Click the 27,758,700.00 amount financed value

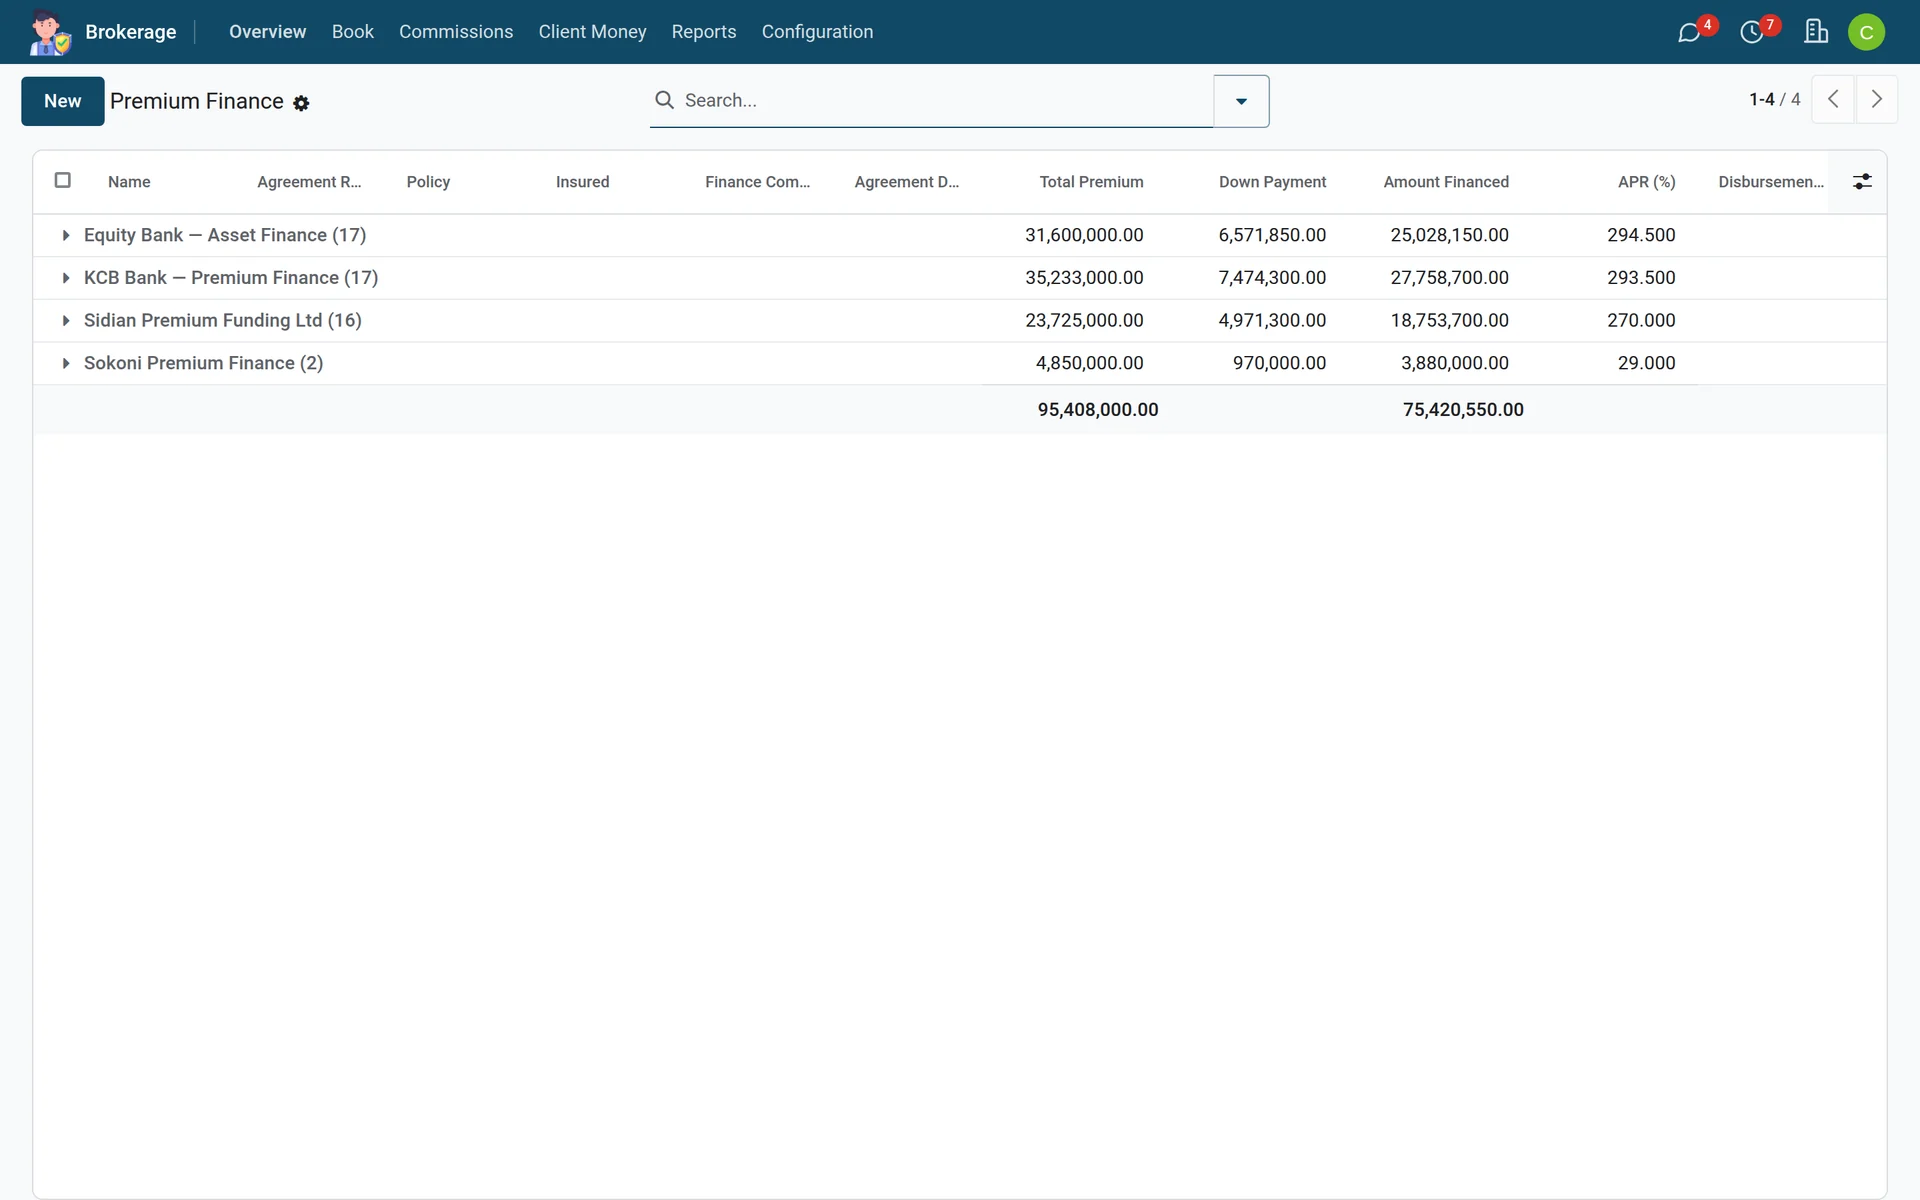(x=1449, y=278)
